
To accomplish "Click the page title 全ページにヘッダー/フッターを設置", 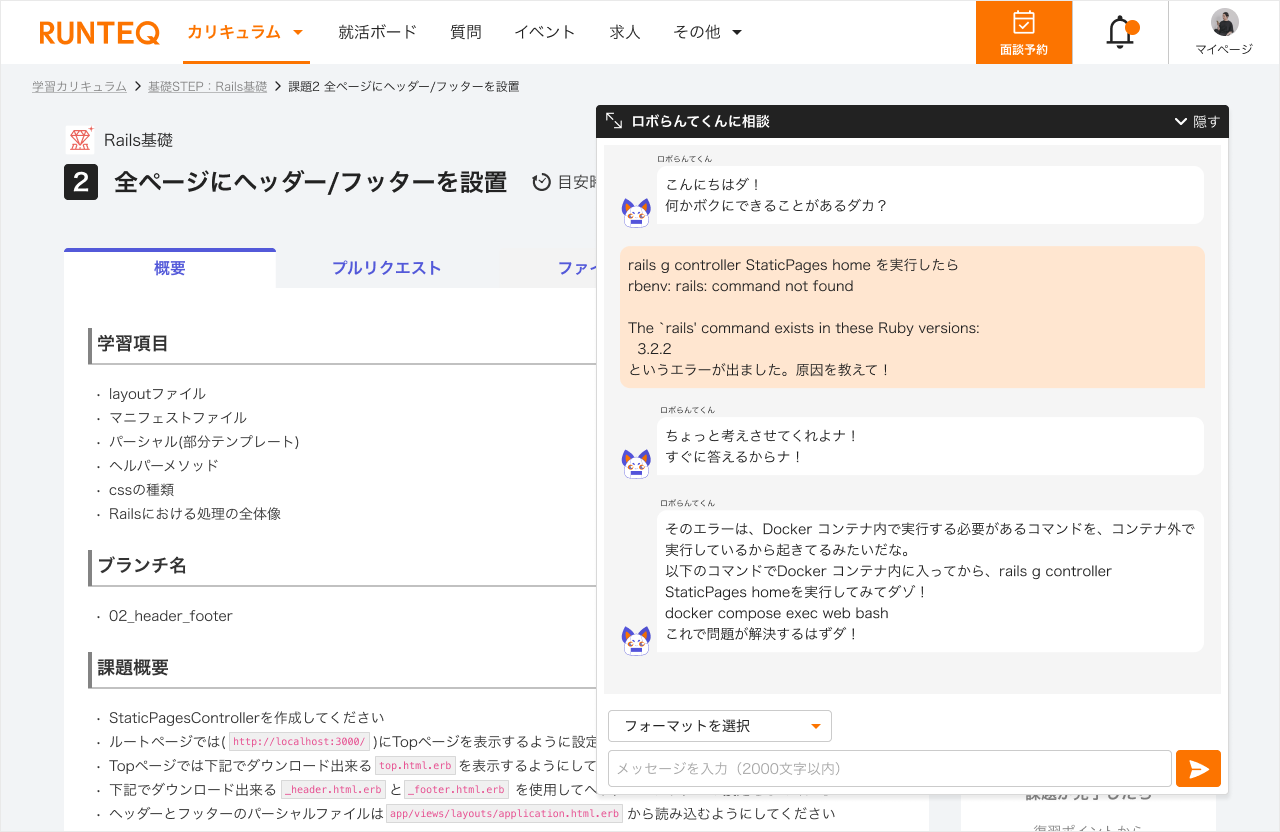I will (x=310, y=182).
